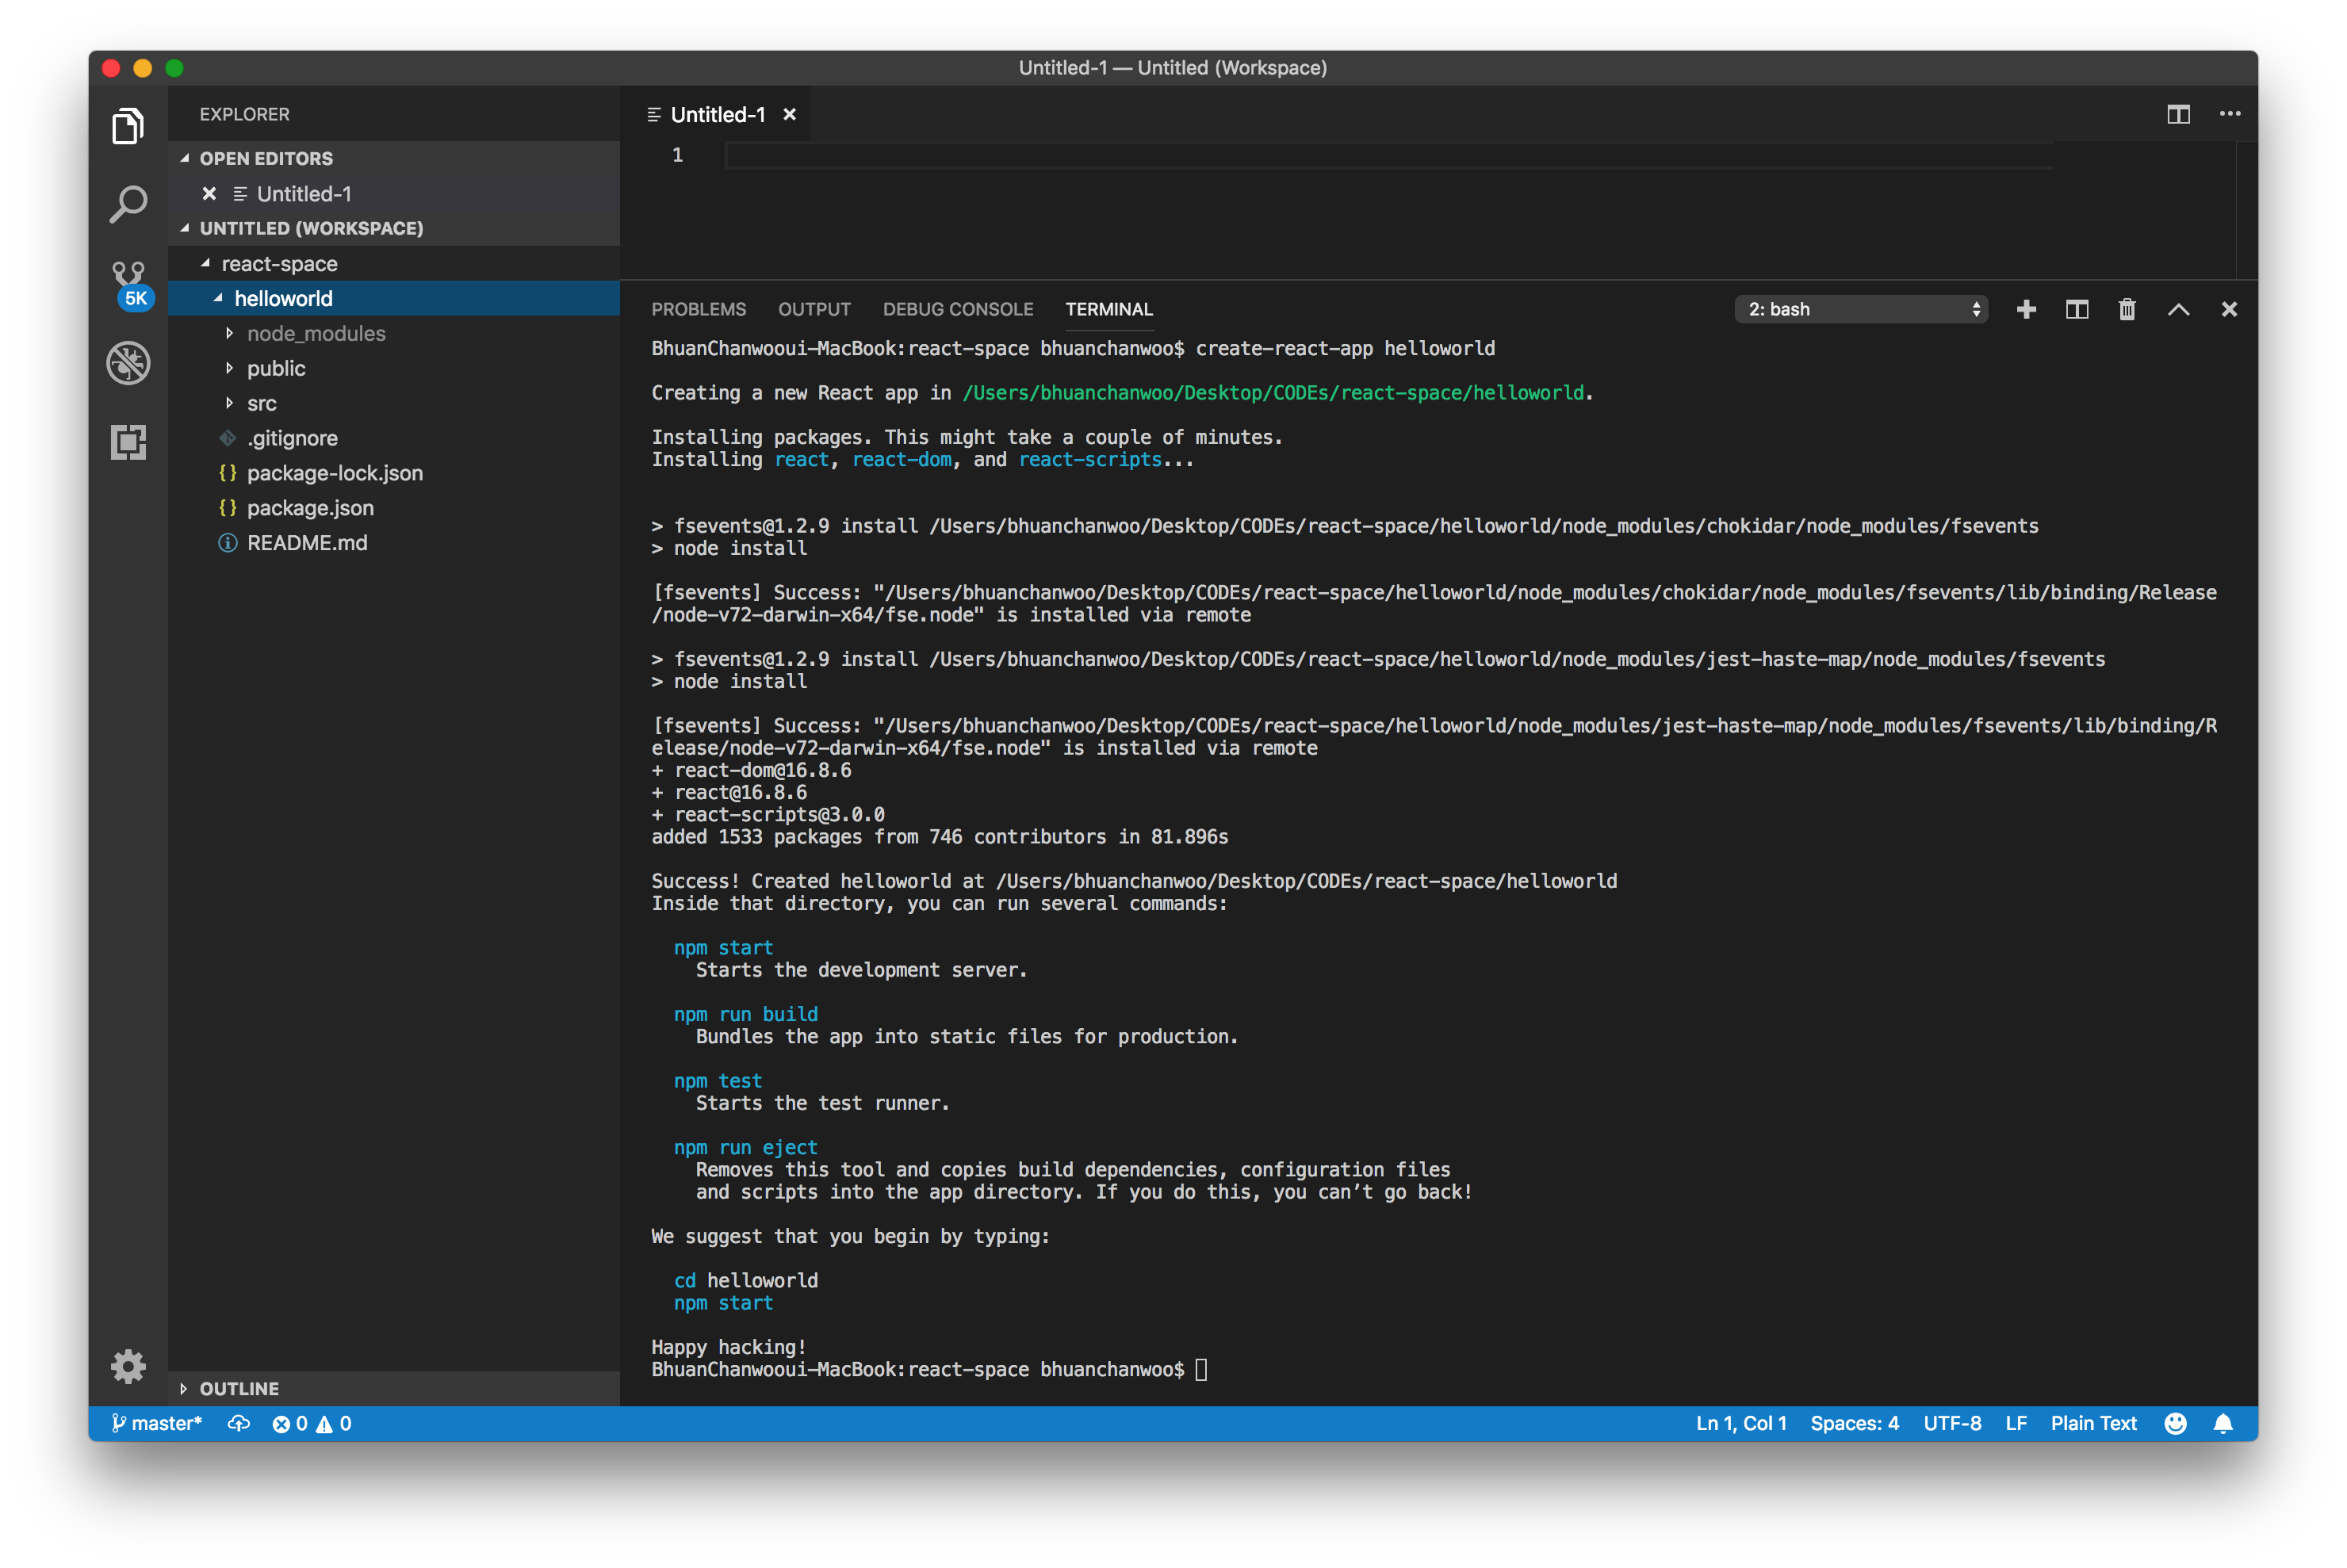
Task: Switch to the Debug Console tab
Action: (957, 310)
